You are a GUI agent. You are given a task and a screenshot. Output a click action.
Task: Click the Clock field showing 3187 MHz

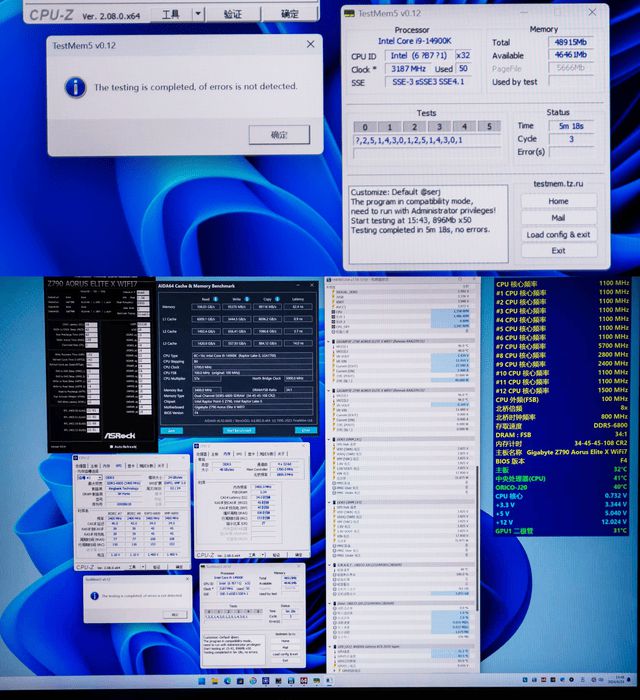pyautogui.click(x=408, y=69)
